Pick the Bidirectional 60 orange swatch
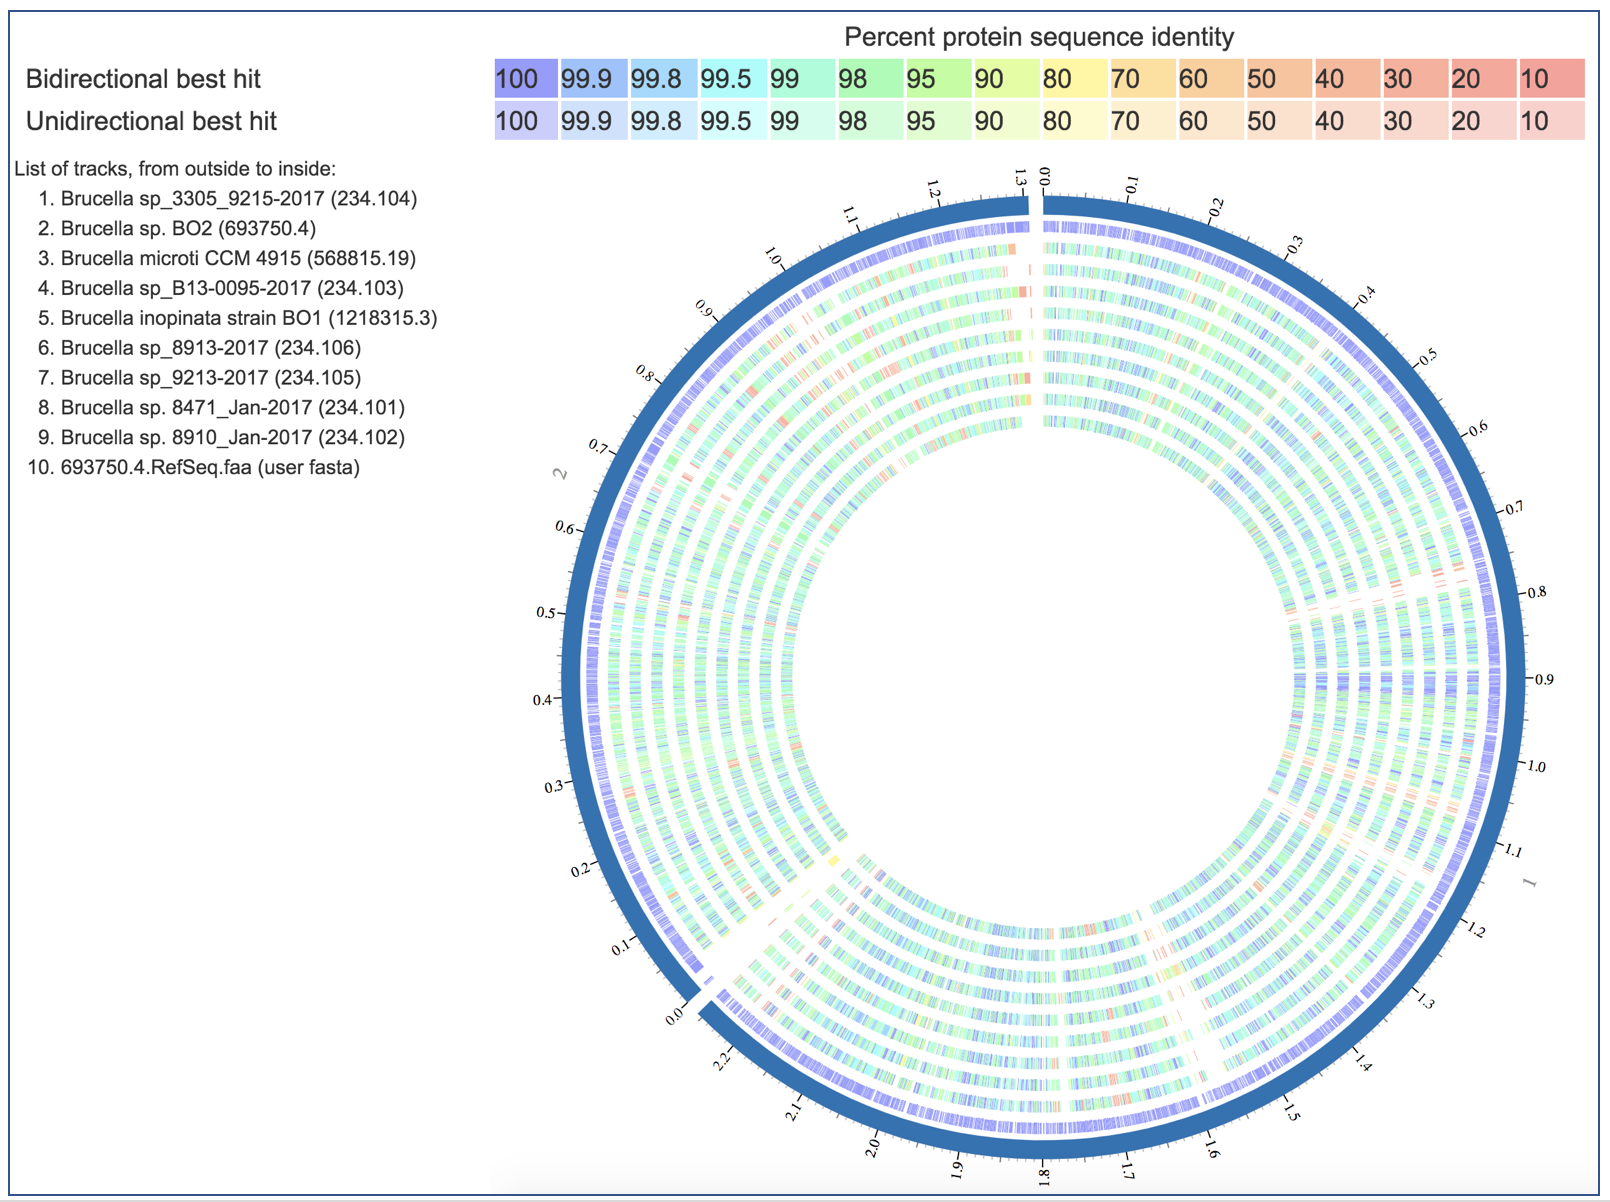 1210,78
